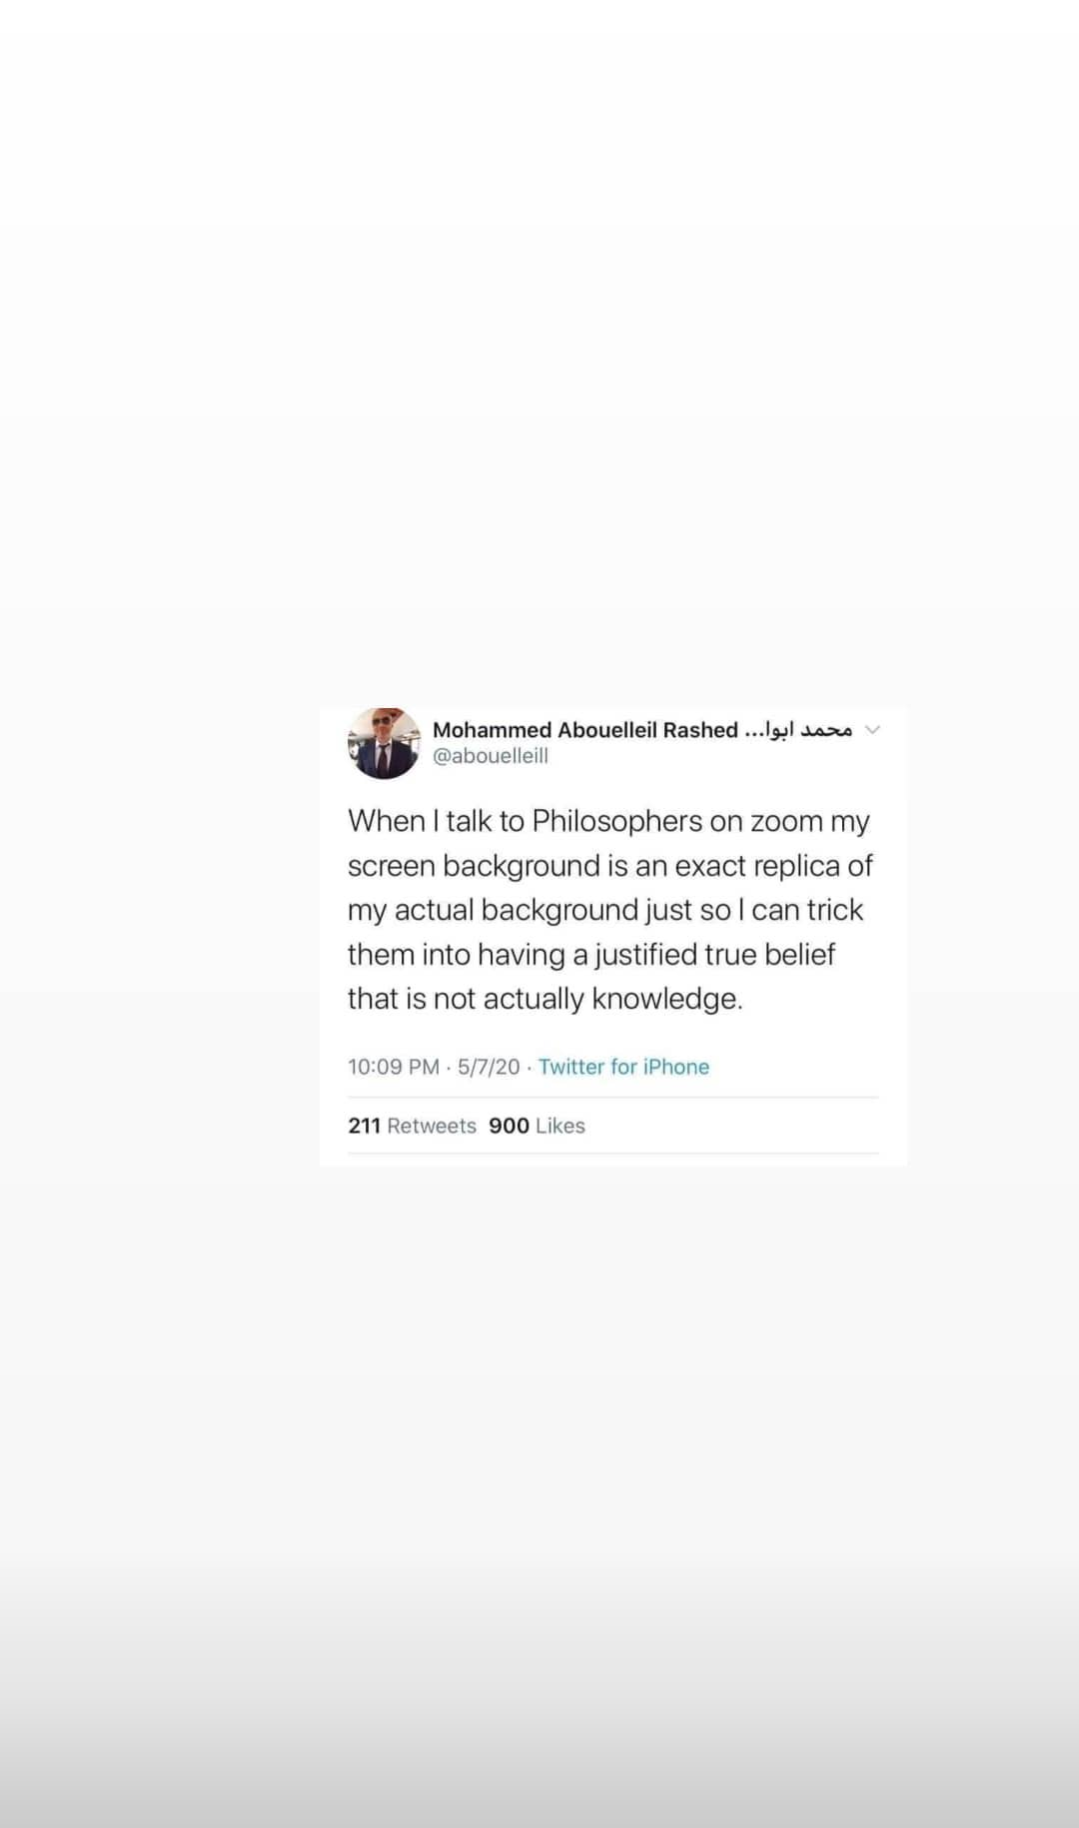Viewport: 1079px width, 1828px height.
Task: Tap the word Retweets label
Action: pyautogui.click(x=431, y=1126)
